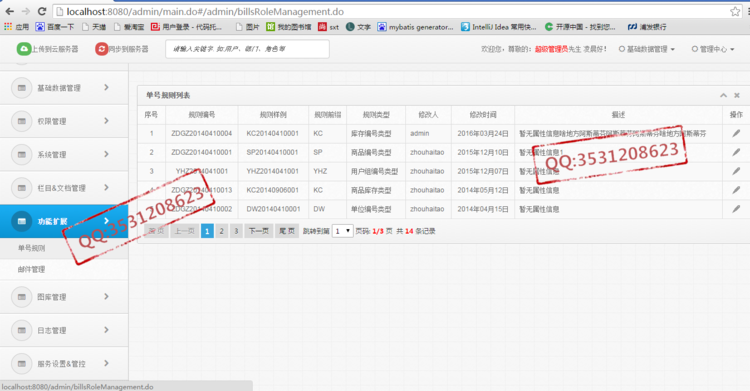Image resolution: width=750 pixels, height=391 pixels.
Task: Open the 应用 apps bookmark icon
Action: (8, 27)
